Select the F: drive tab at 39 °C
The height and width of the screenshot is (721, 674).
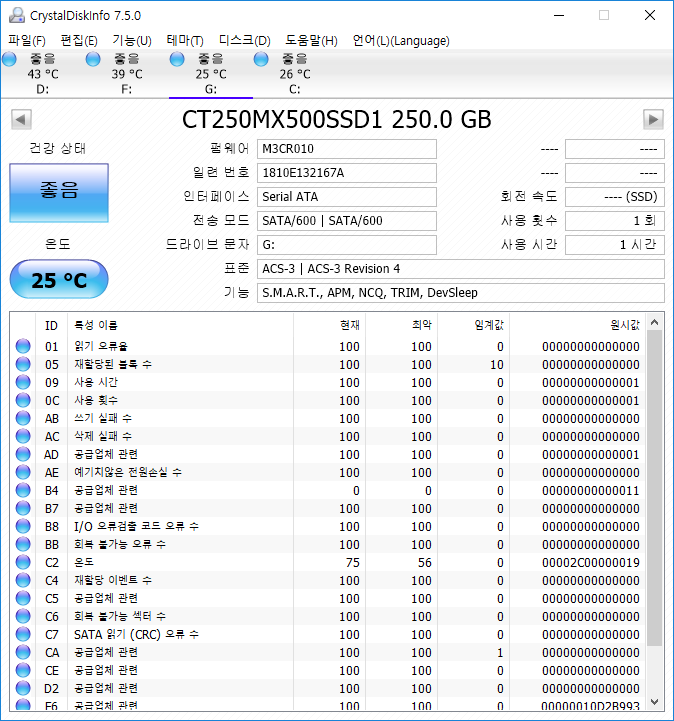[x=127, y=74]
